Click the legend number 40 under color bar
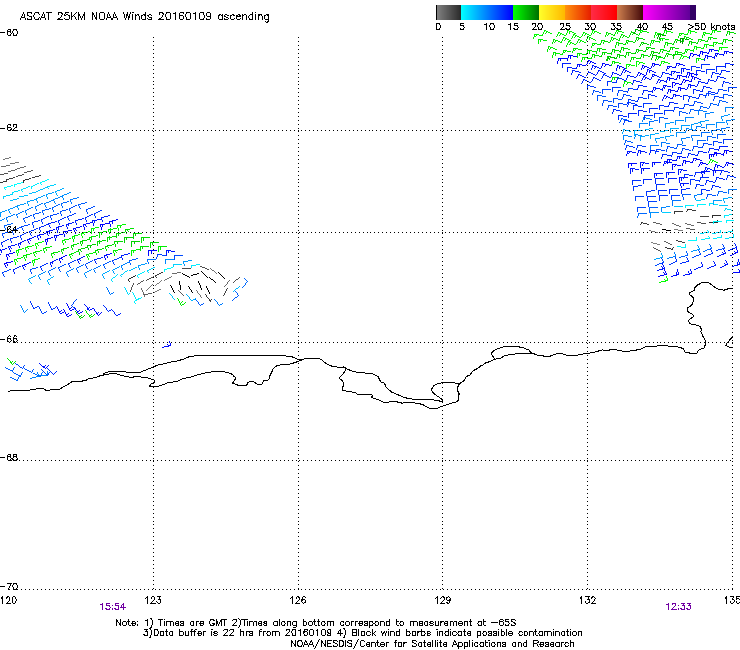The height and width of the screenshot is (650, 740). [642, 27]
